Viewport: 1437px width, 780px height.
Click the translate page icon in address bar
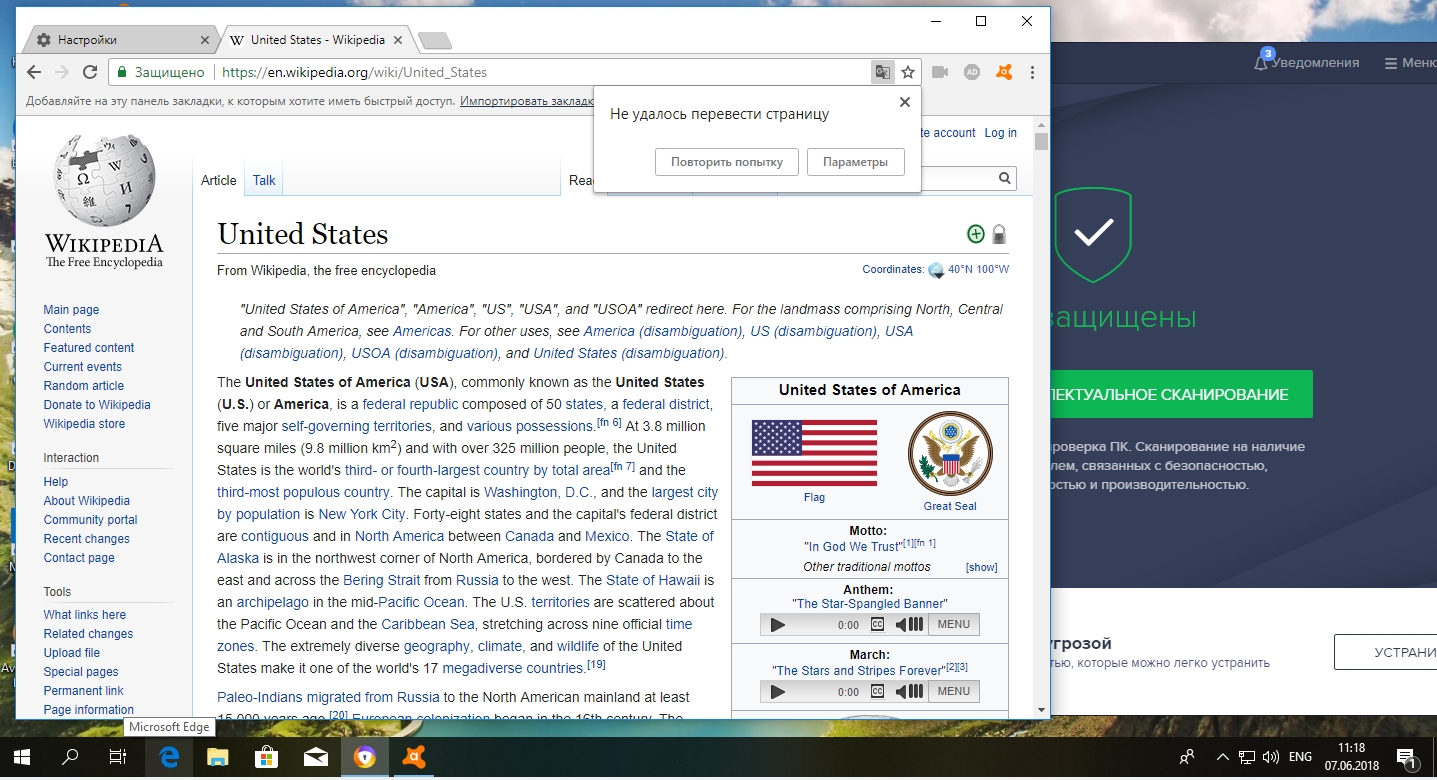(882, 72)
